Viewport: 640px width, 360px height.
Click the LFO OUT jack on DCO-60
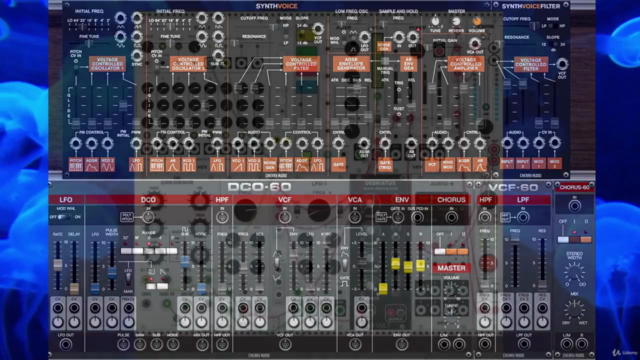pyautogui.click(x=66, y=345)
